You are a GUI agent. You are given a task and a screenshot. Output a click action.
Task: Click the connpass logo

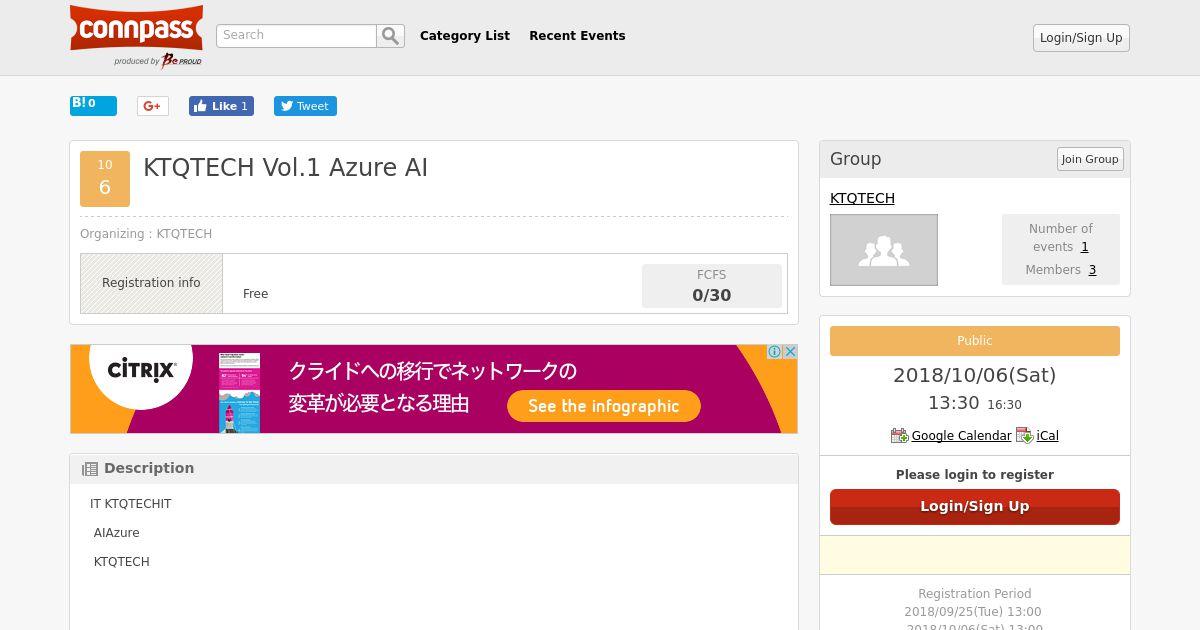tap(136, 36)
